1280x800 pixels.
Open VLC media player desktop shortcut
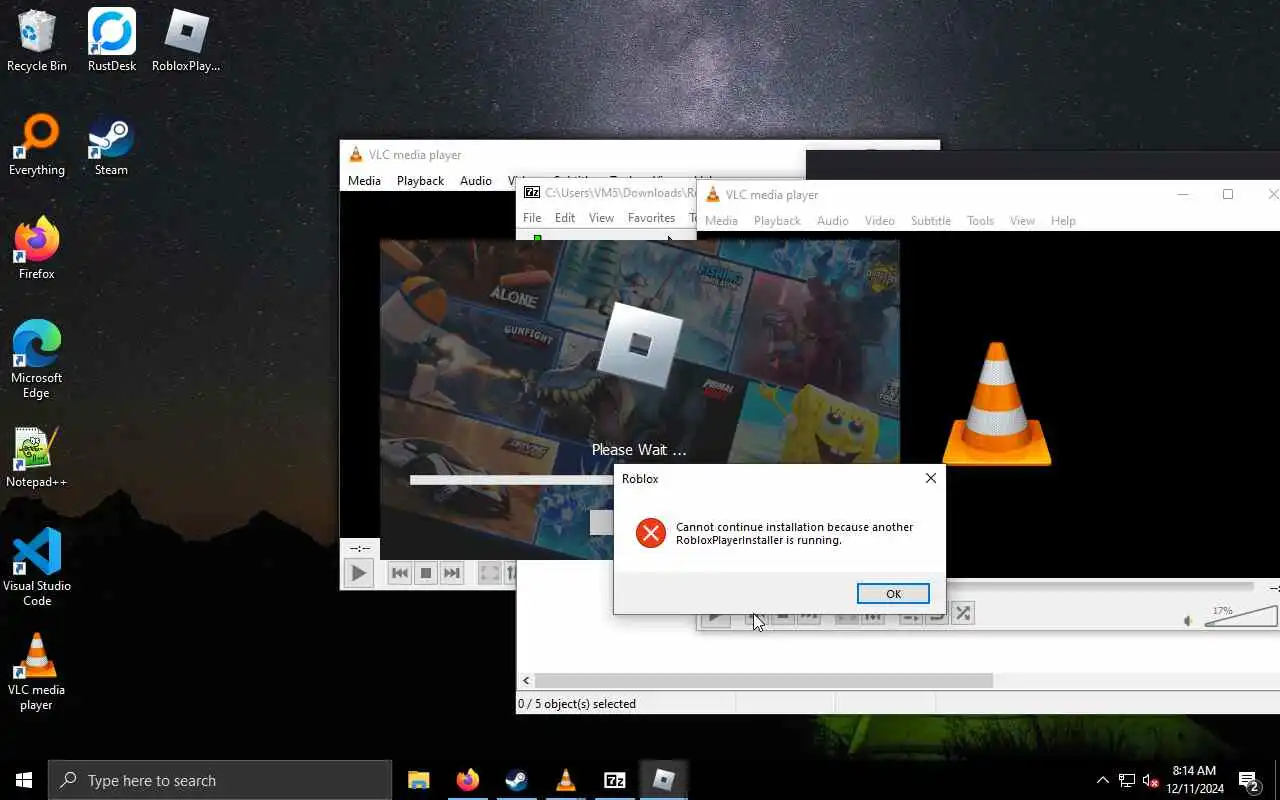pyautogui.click(x=37, y=672)
